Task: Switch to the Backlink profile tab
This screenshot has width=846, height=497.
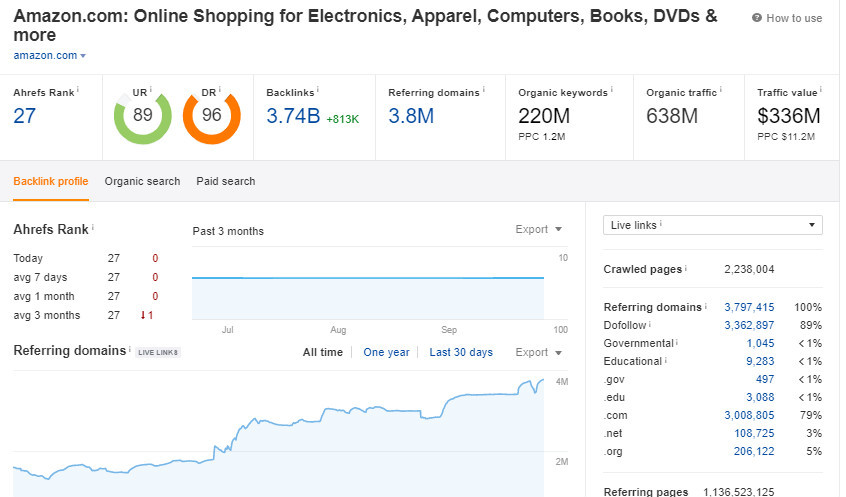Action: (x=51, y=181)
